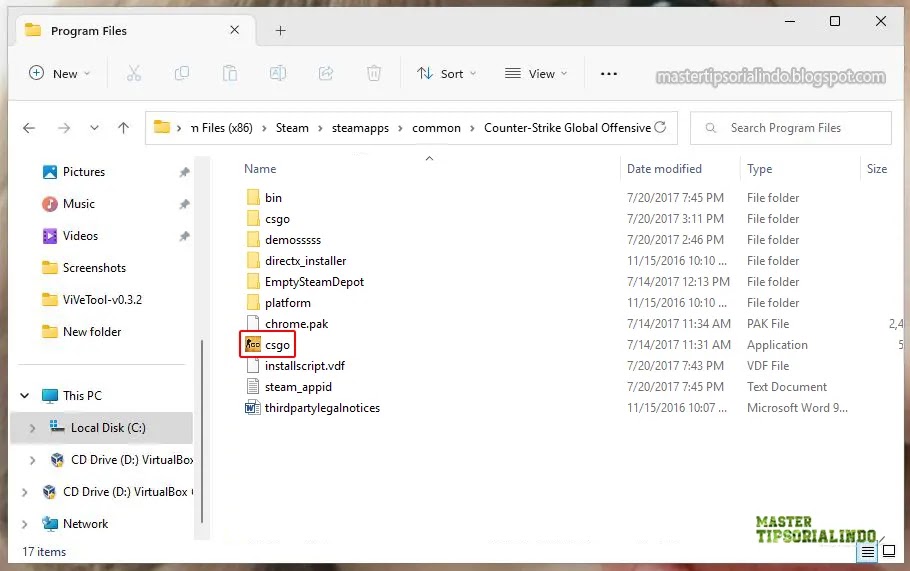910x571 pixels.
Task: Expand the nested CD Drive (D:) node
Action: pyautogui.click(x=32, y=460)
